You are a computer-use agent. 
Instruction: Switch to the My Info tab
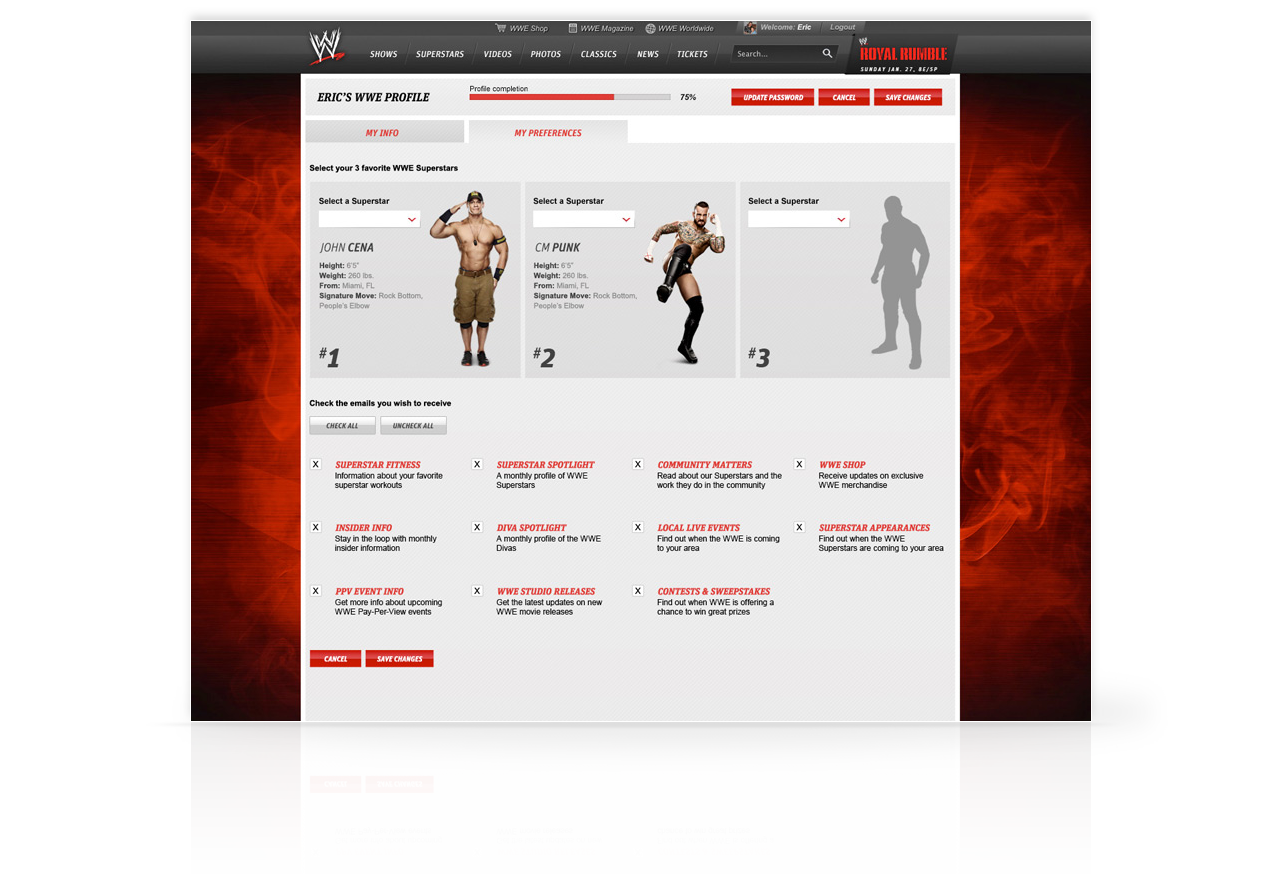384,132
